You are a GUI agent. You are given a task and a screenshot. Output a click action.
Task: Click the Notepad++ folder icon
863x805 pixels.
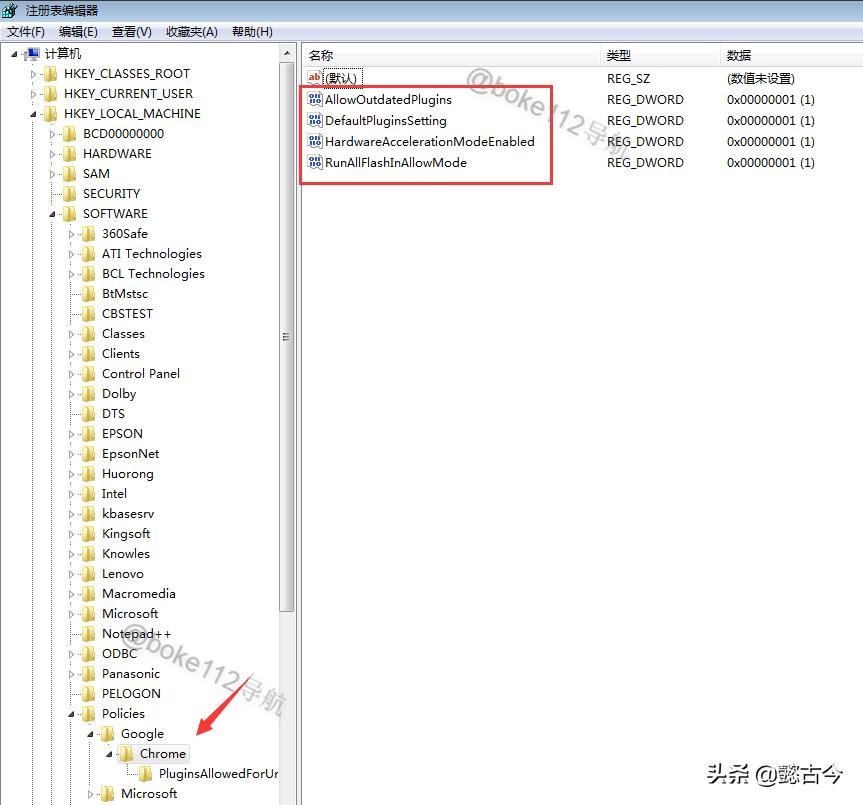(89, 634)
